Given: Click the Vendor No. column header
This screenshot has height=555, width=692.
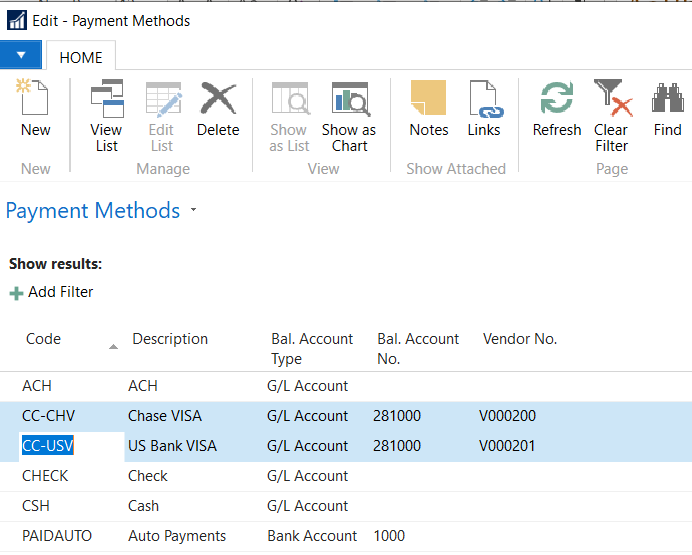Looking at the screenshot, I should [519, 339].
